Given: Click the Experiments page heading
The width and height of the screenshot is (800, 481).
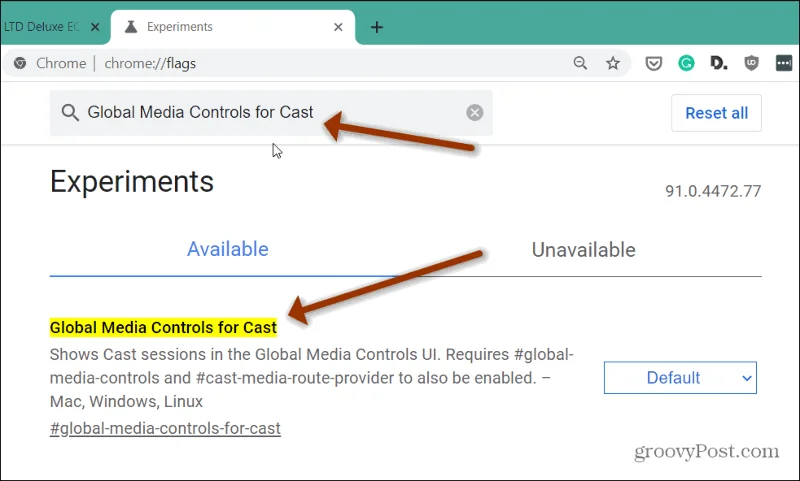Looking at the screenshot, I should [132, 182].
